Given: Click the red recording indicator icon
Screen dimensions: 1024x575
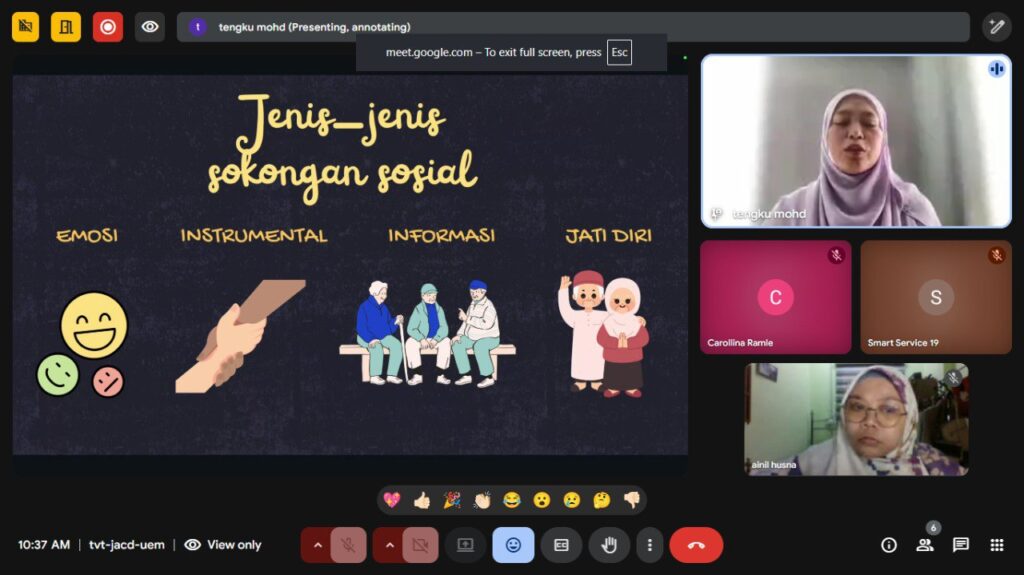Looking at the screenshot, I should tap(108, 27).
